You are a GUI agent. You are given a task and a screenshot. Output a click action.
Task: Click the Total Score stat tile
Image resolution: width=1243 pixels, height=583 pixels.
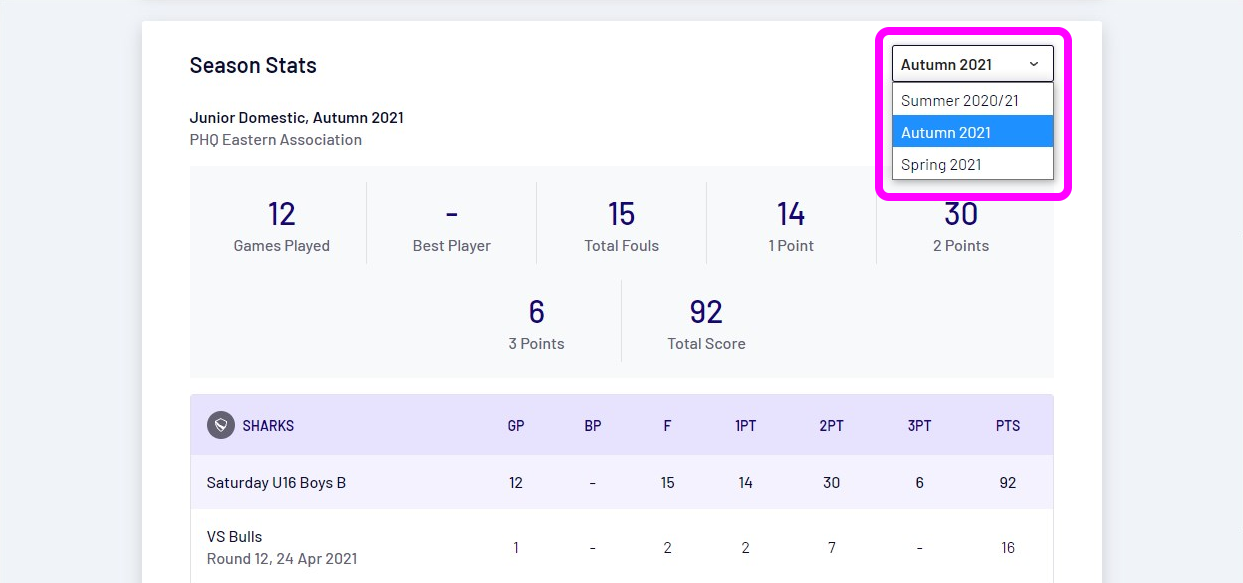click(x=706, y=324)
